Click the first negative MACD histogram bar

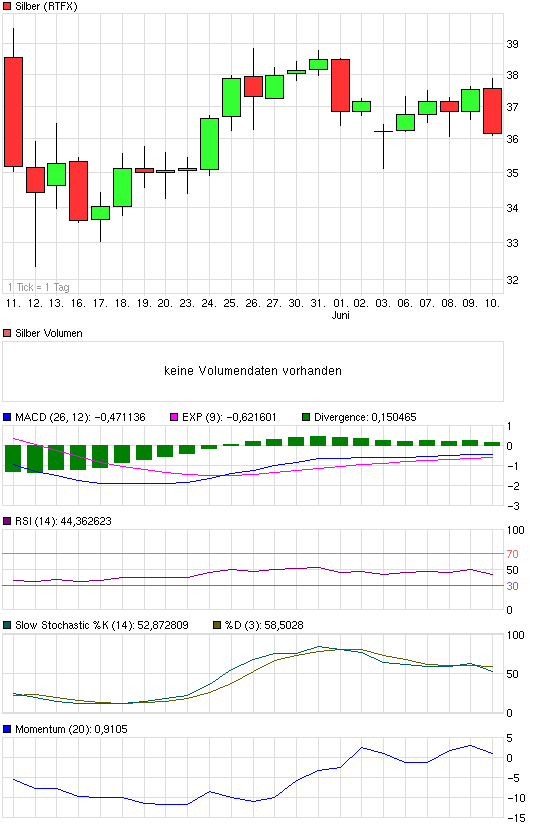[13, 458]
